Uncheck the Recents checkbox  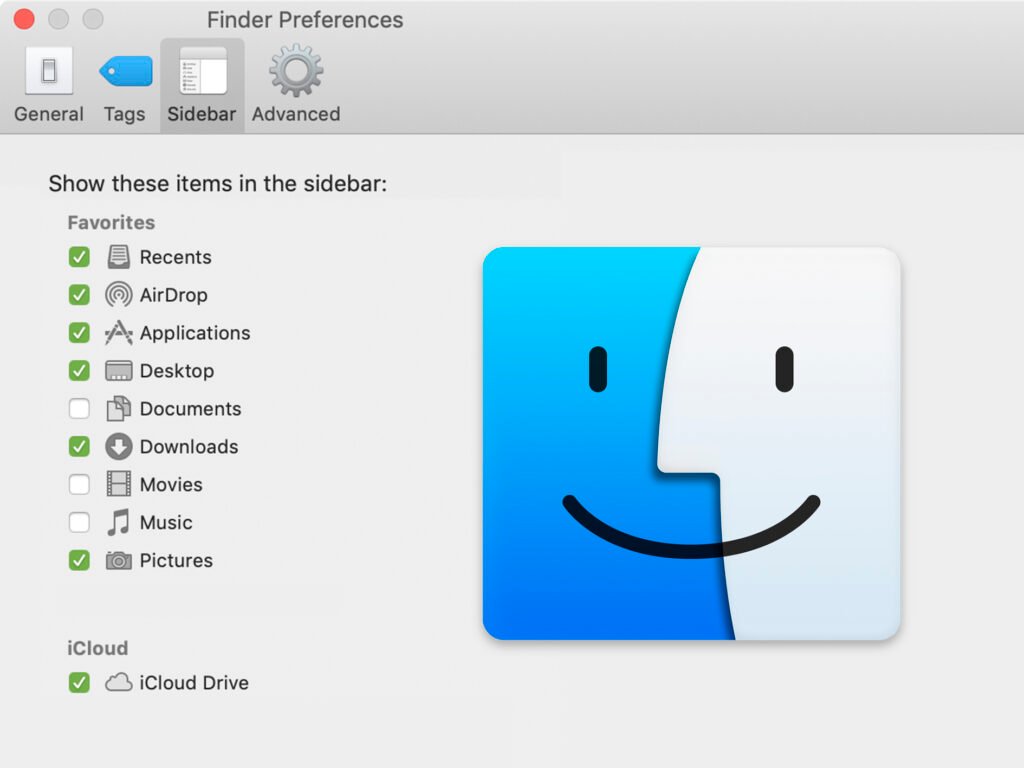click(x=79, y=257)
